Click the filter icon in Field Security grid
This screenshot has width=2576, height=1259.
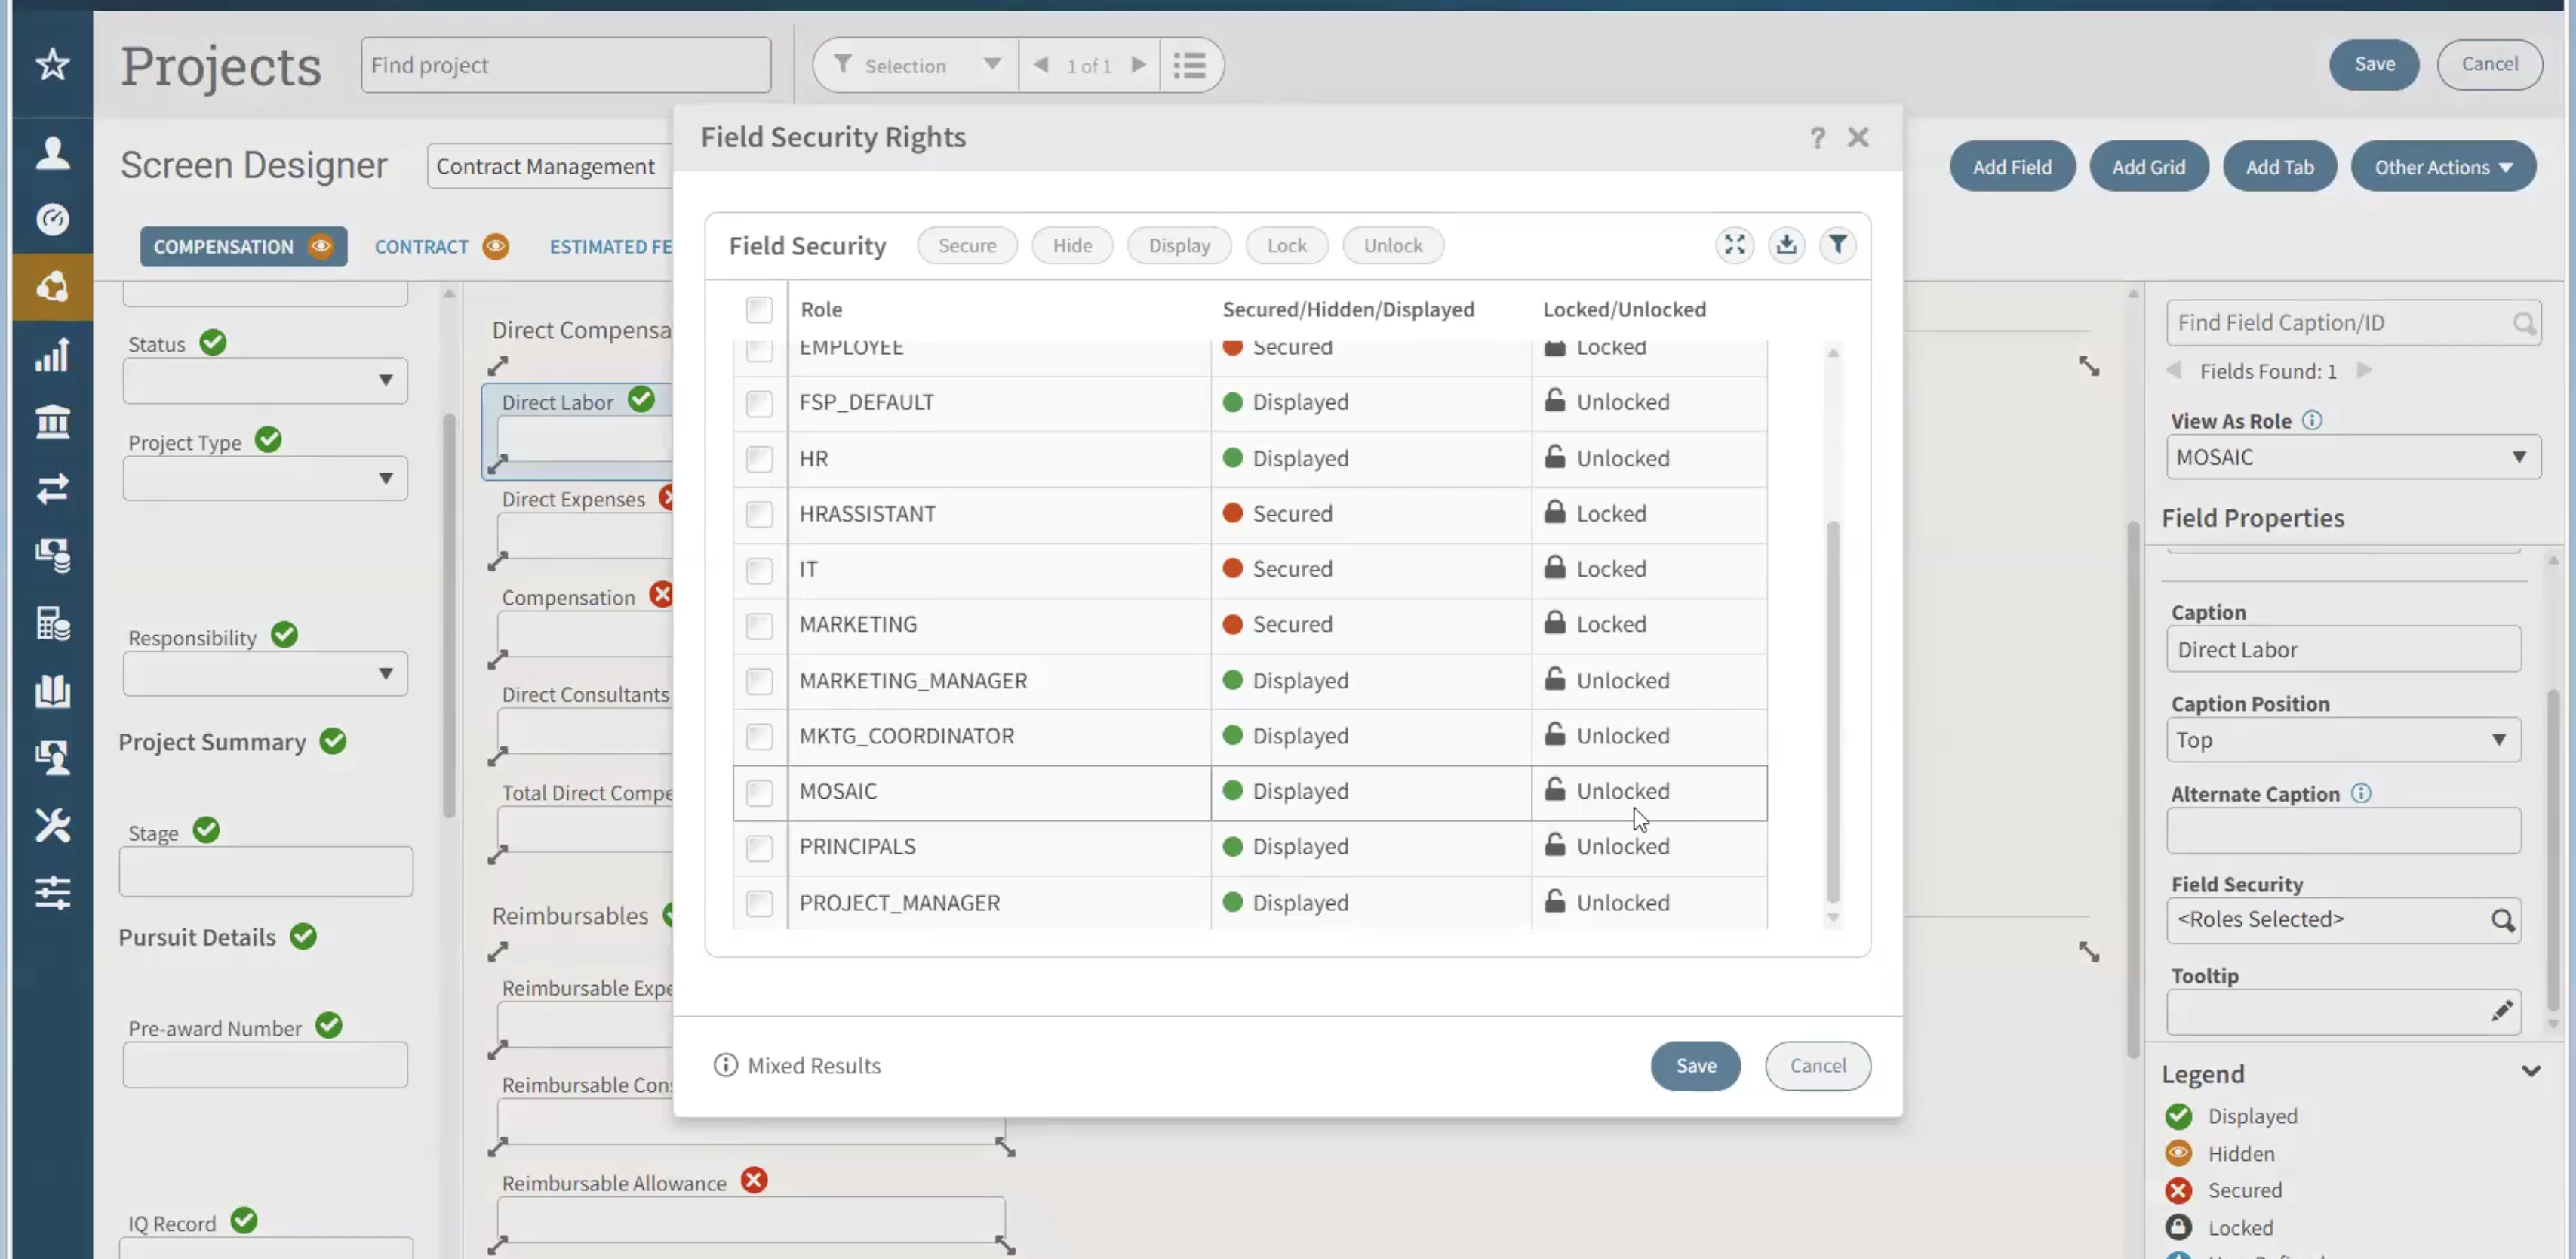(1837, 245)
